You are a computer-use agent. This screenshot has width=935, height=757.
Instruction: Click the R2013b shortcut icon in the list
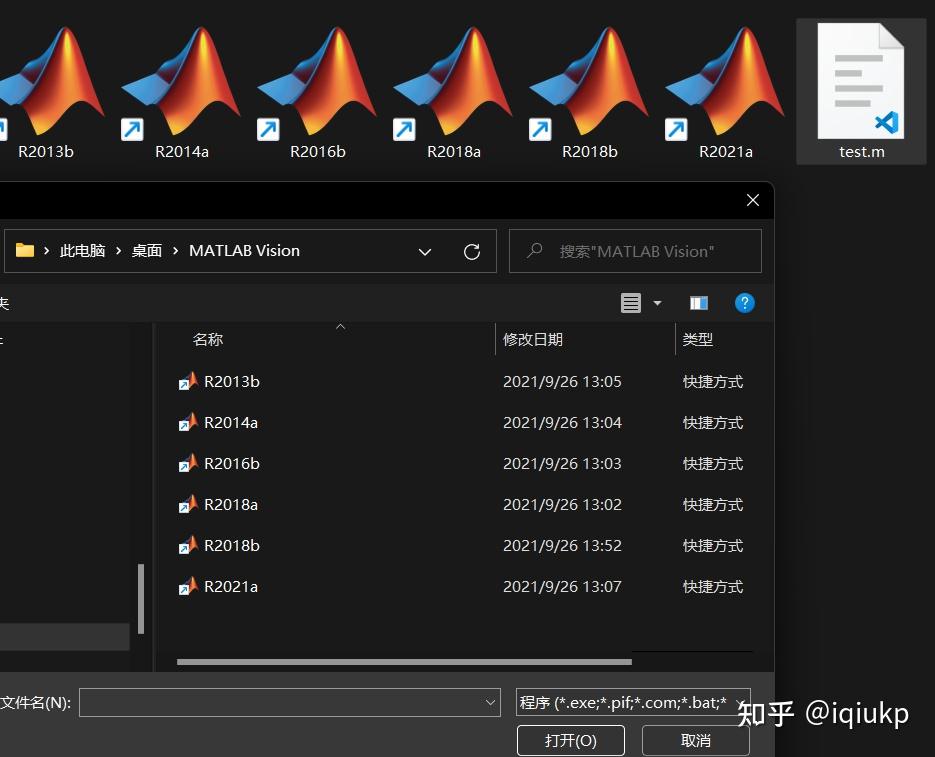(188, 381)
